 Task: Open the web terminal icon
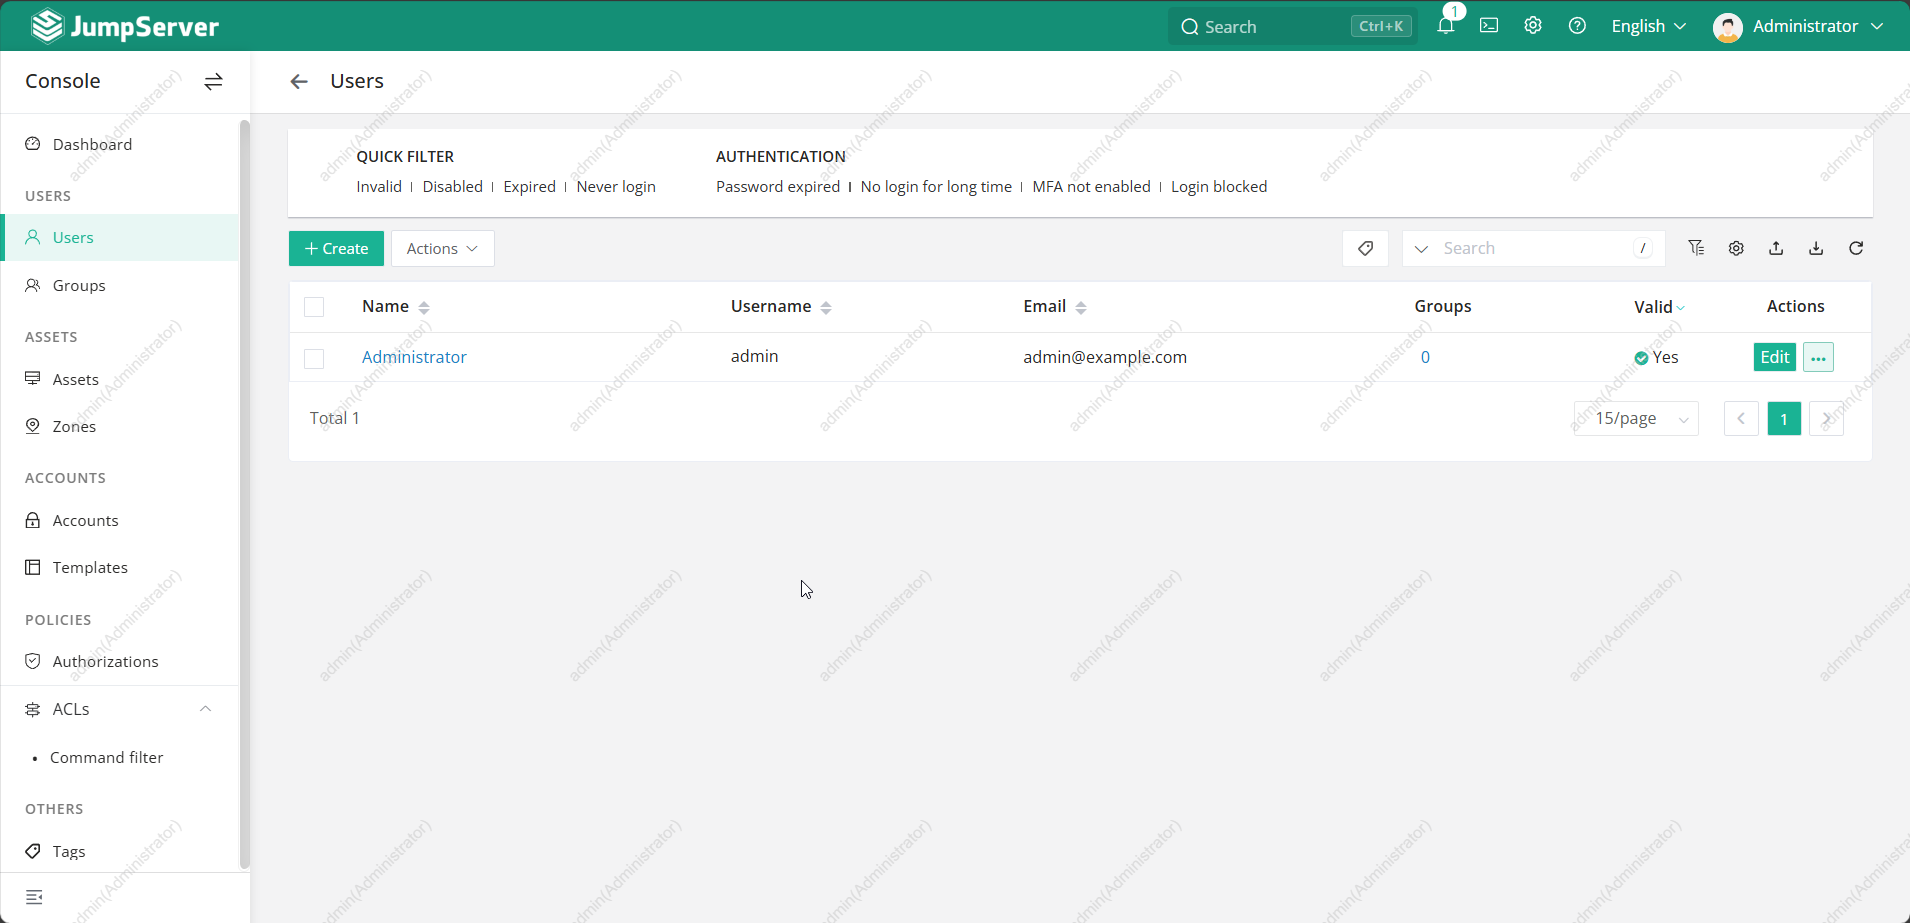pyautogui.click(x=1489, y=26)
